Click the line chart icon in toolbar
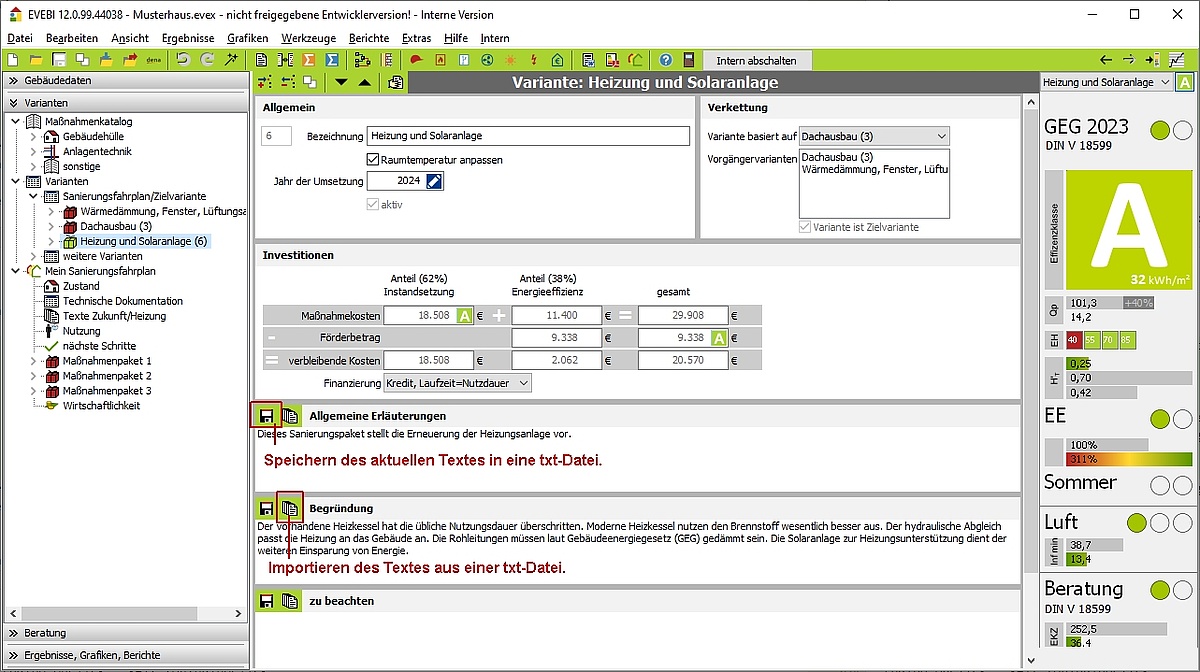The height and width of the screenshot is (672, 1200). point(1177,60)
